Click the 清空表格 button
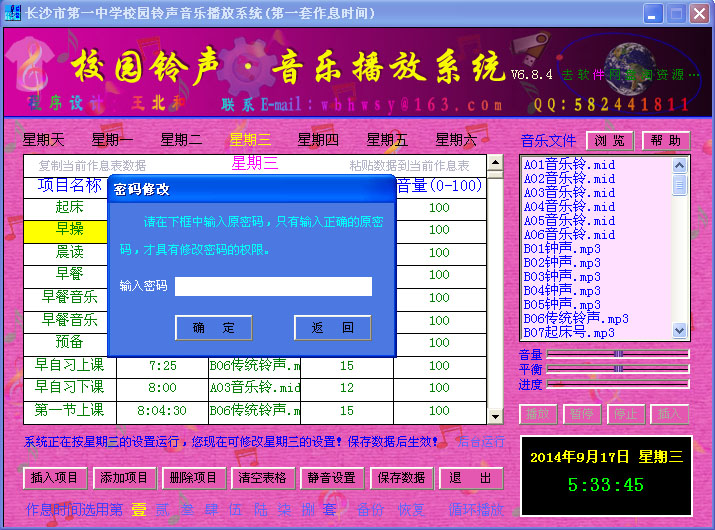 263,478
